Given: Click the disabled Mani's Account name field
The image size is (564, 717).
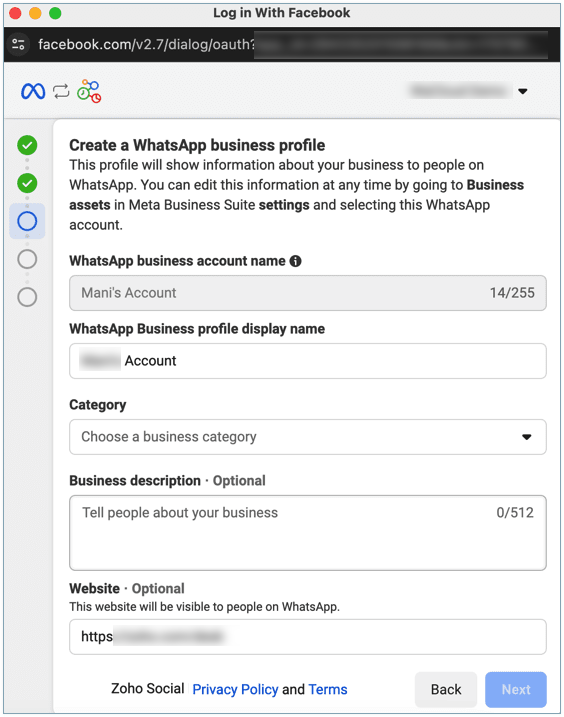Looking at the screenshot, I should click(308, 293).
